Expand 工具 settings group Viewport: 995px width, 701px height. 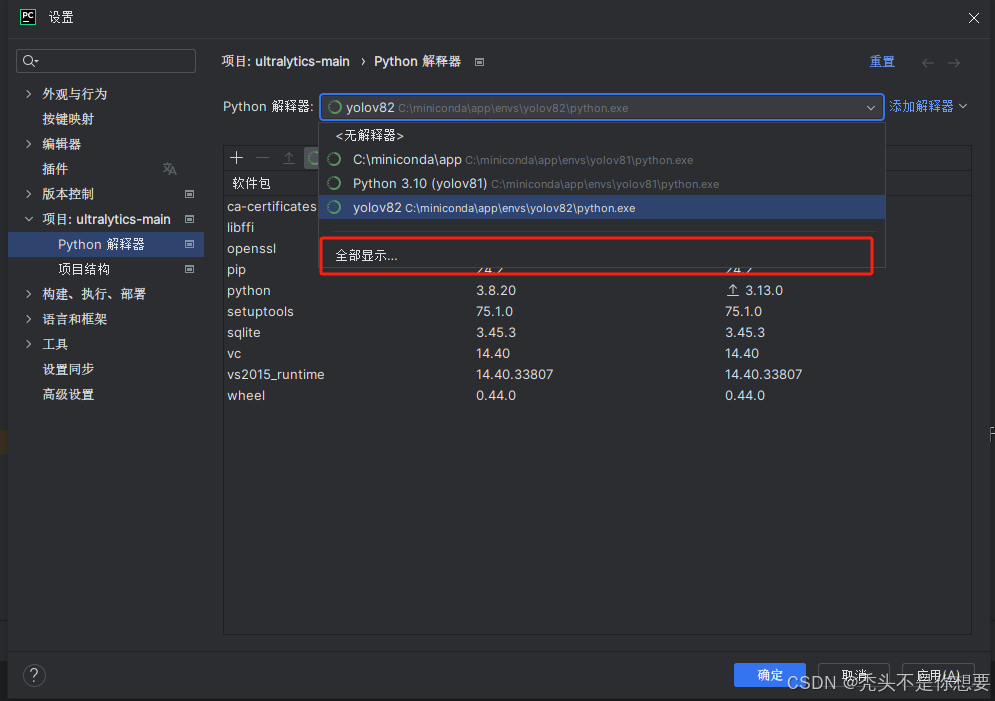point(29,344)
